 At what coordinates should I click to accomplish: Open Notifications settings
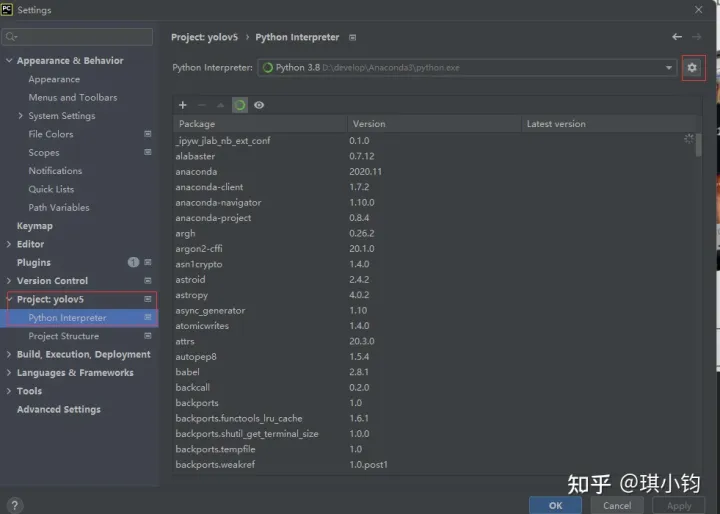point(55,170)
